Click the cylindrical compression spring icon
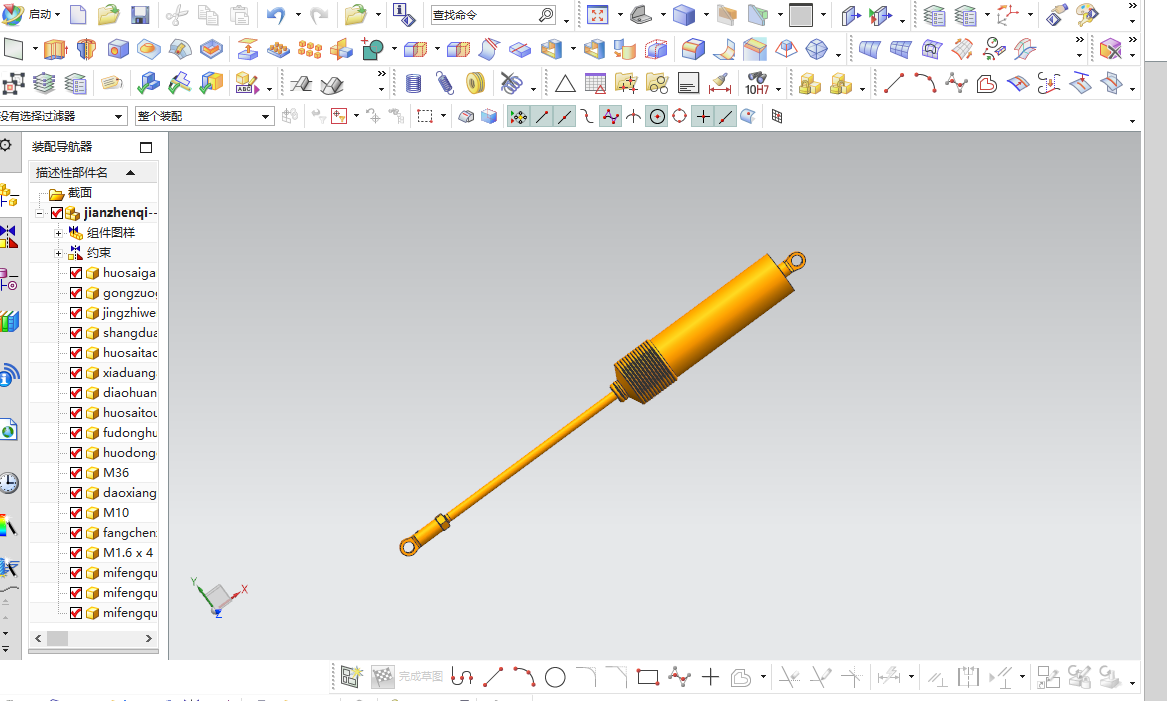 [414, 83]
